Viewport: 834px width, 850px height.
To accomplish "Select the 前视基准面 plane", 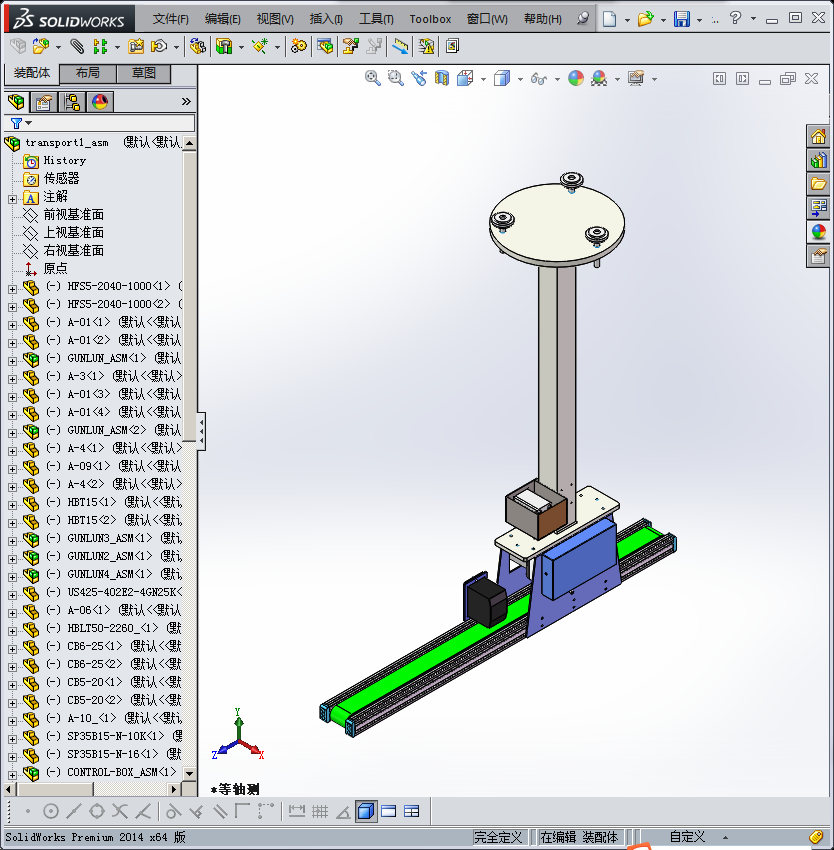I will (73, 215).
